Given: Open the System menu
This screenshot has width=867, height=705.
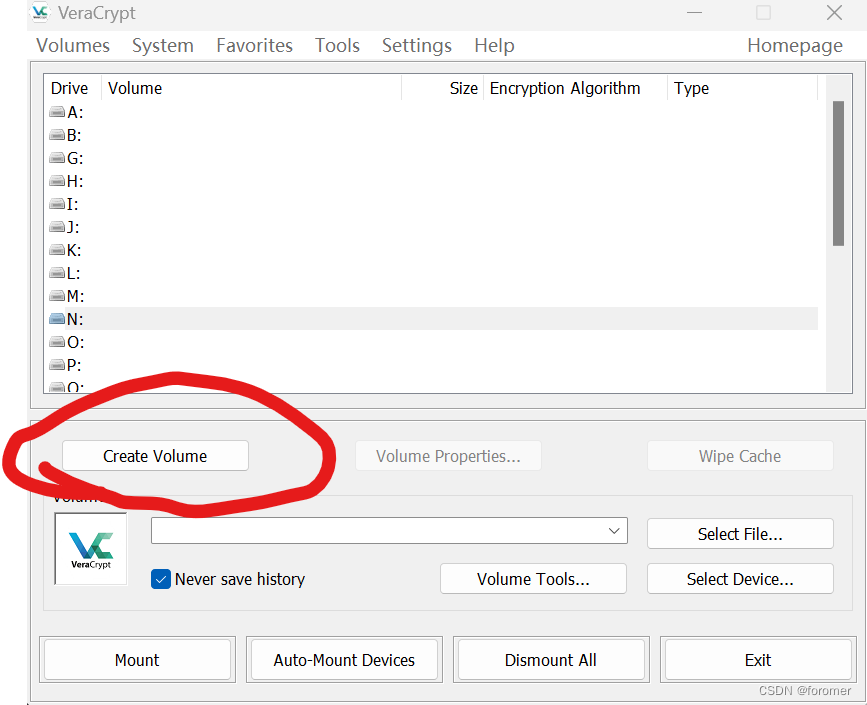Looking at the screenshot, I should (x=163, y=45).
